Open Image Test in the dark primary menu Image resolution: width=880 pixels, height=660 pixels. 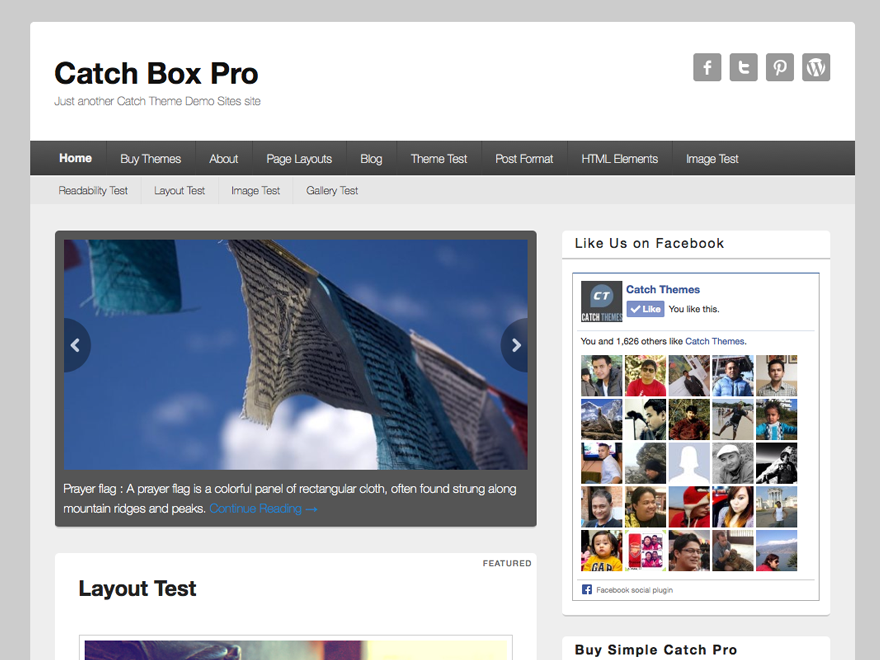pos(712,159)
